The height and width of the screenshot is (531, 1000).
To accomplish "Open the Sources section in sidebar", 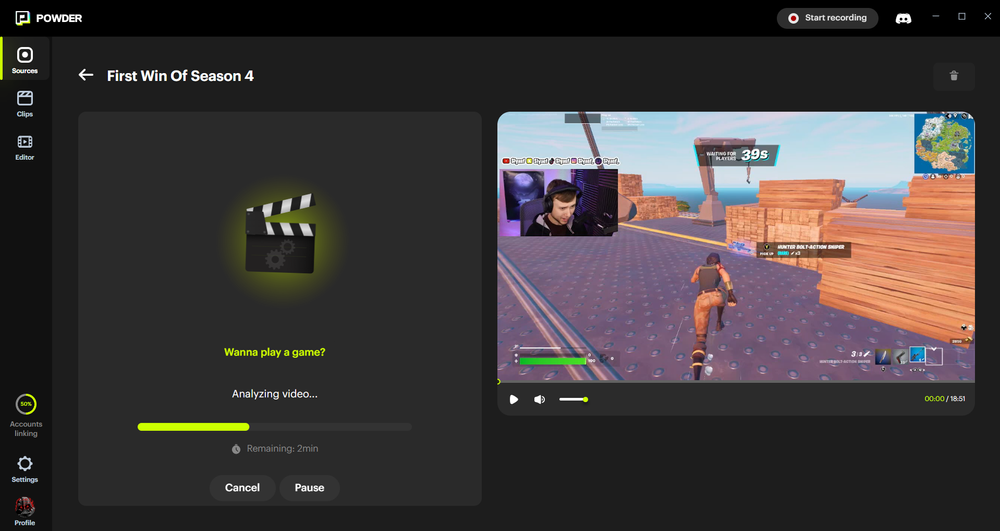I will (x=25, y=59).
